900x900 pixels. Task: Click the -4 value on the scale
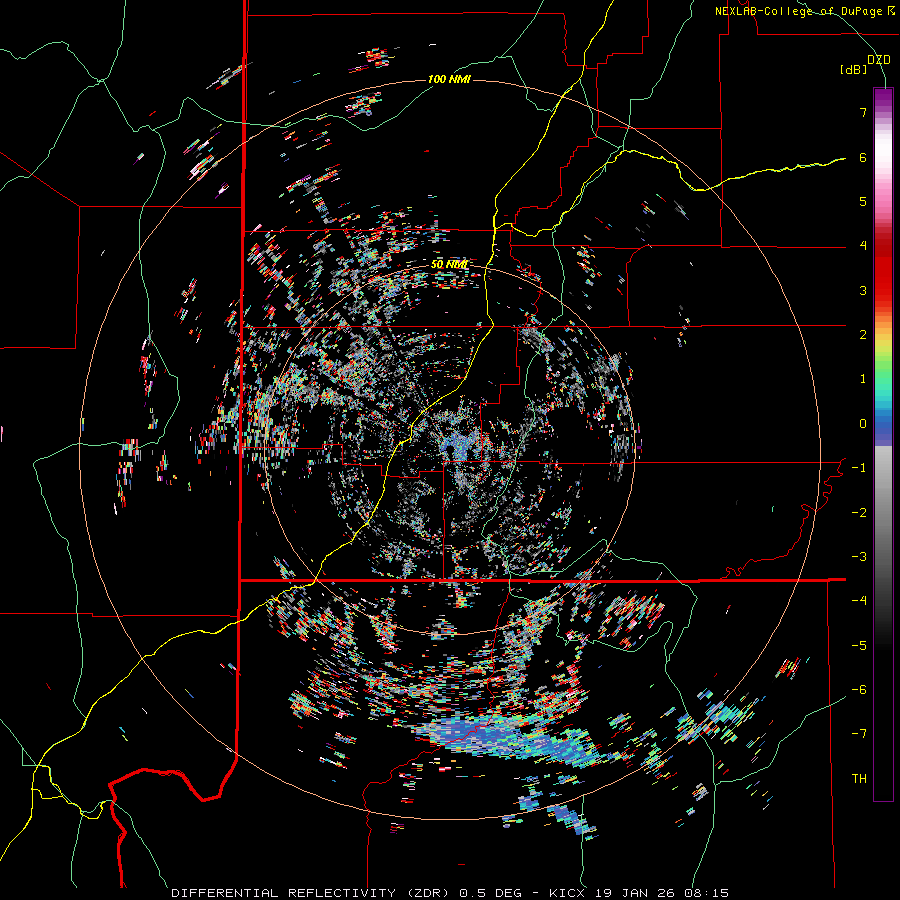pyautogui.click(x=859, y=601)
